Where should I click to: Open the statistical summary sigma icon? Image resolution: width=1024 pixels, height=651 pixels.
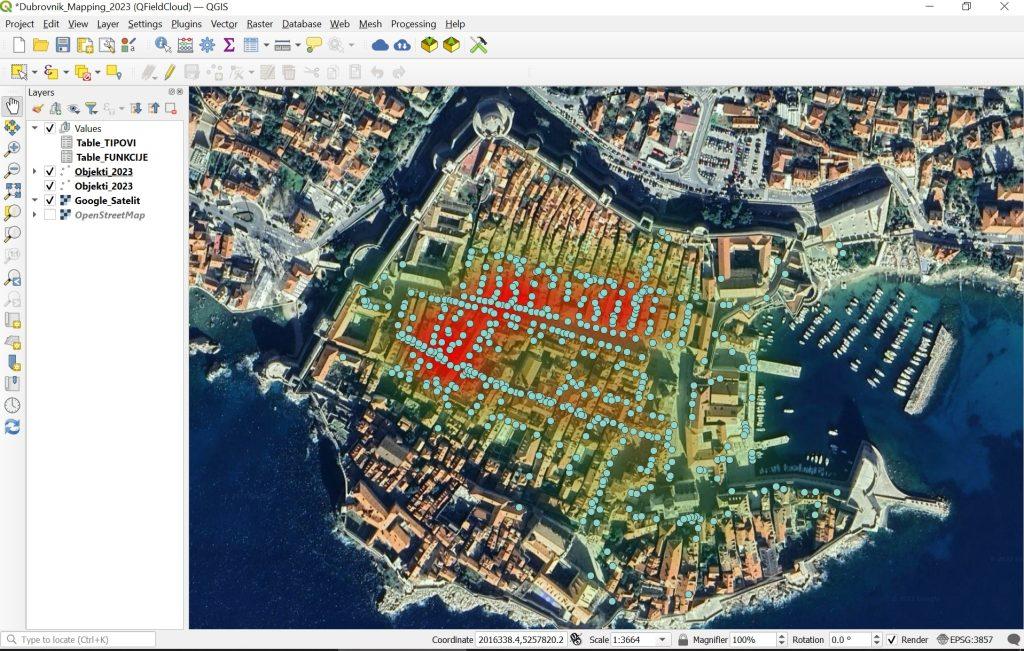point(229,45)
